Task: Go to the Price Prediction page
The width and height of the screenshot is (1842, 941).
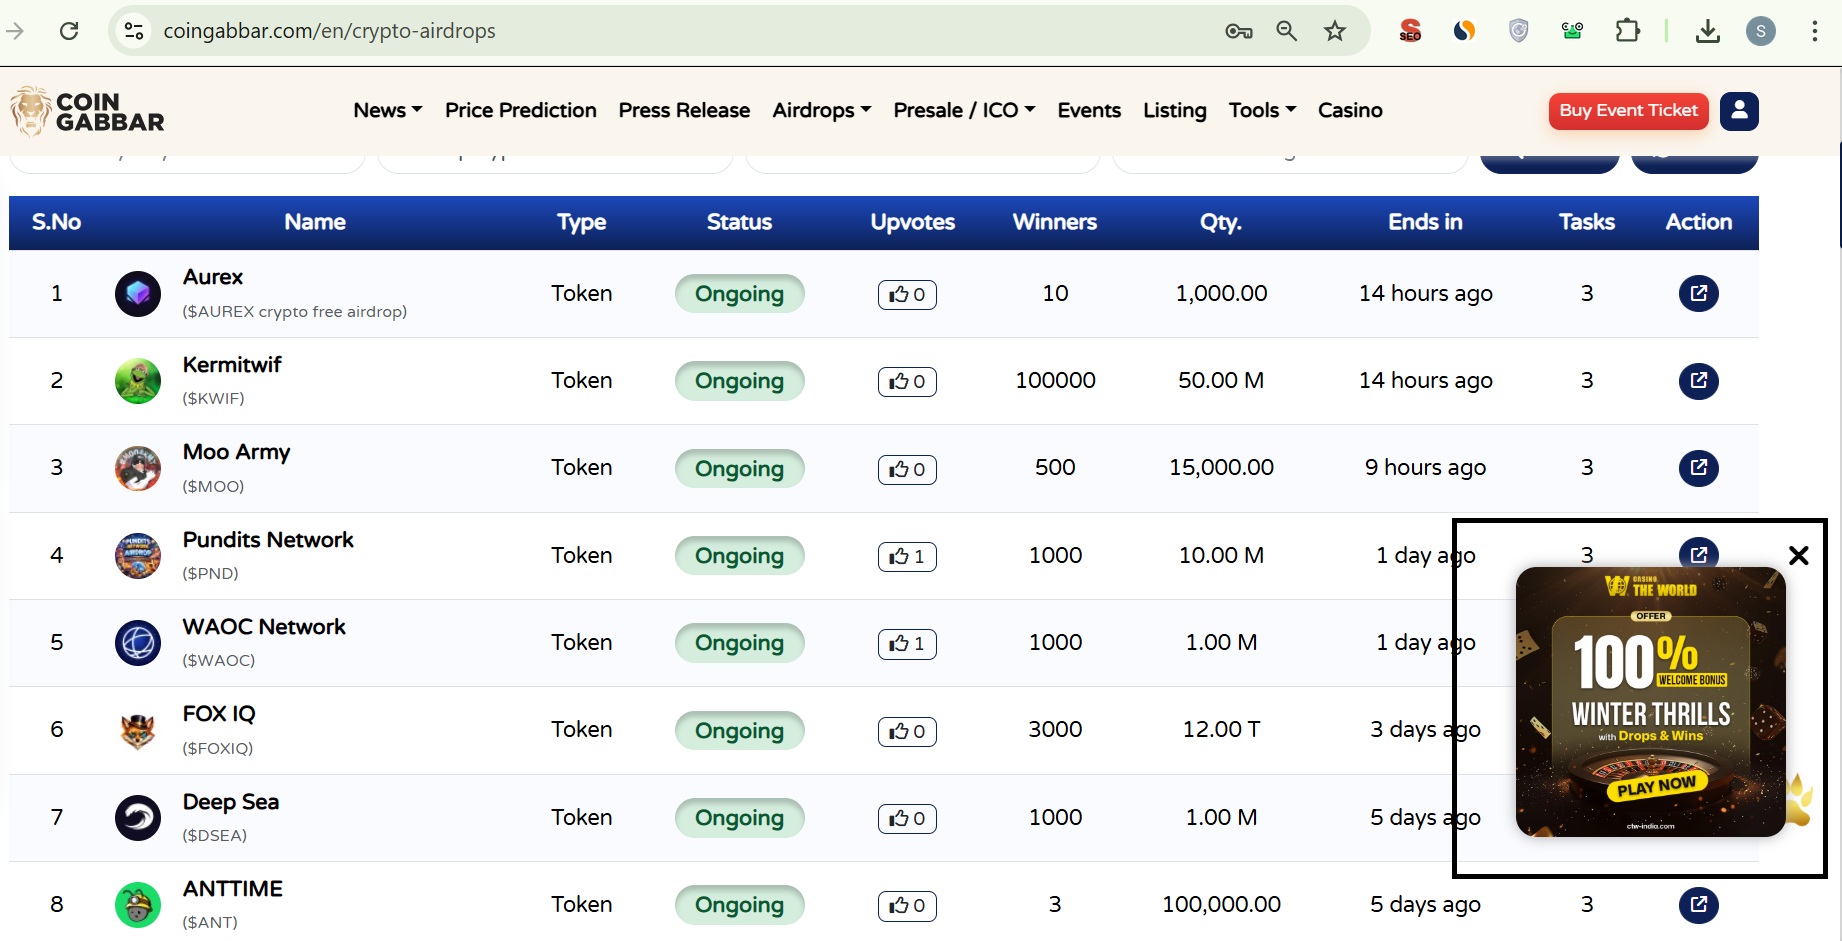Action: tap(520, 111)
